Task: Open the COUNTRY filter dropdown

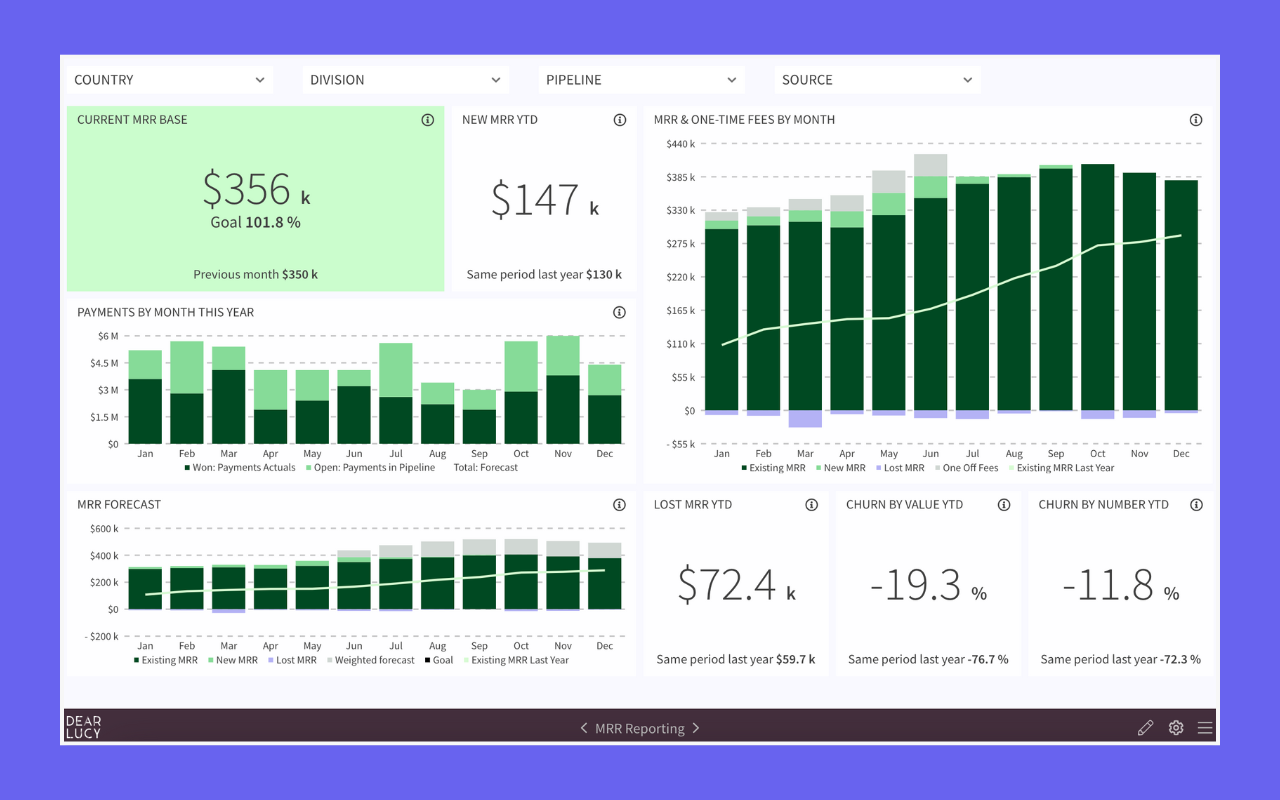Action: tap(170, 79)
